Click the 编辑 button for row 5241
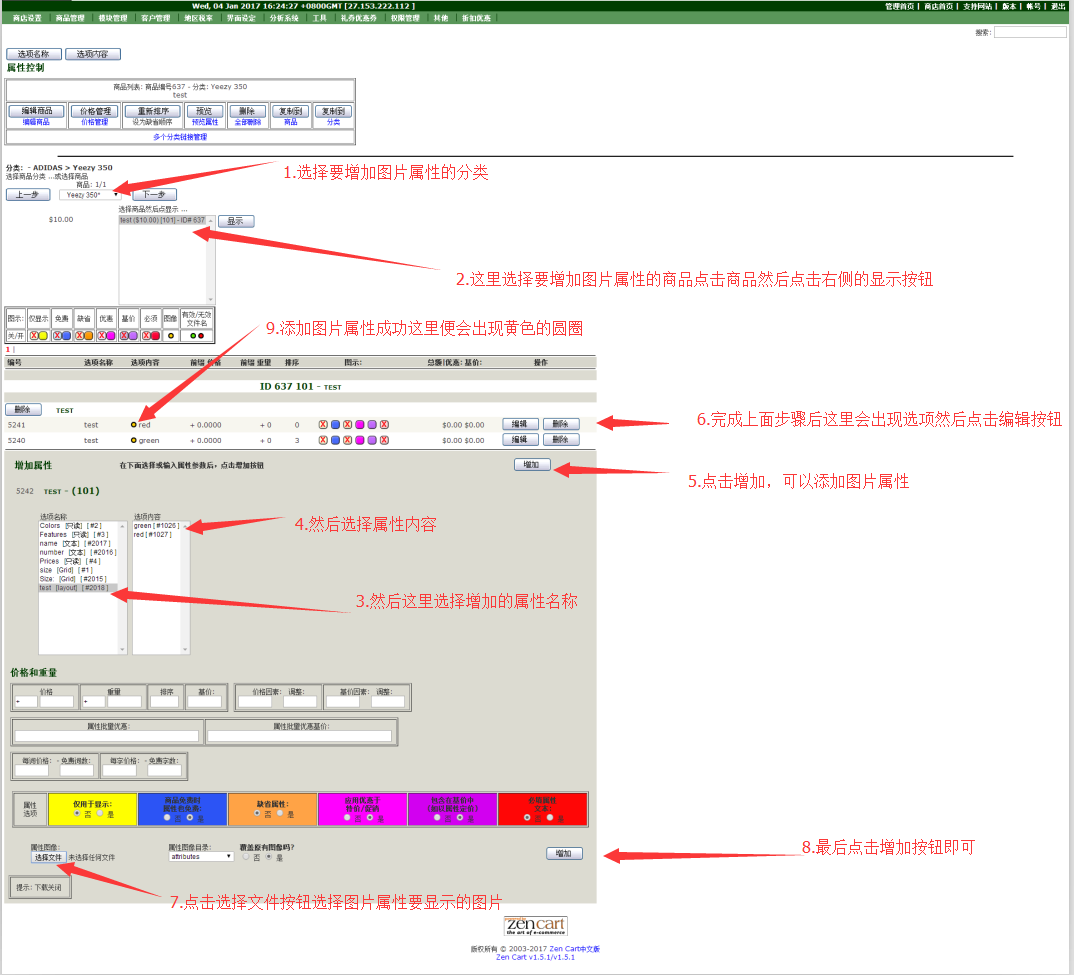The height and width of the screenshot is (975, 1074). 519,424
